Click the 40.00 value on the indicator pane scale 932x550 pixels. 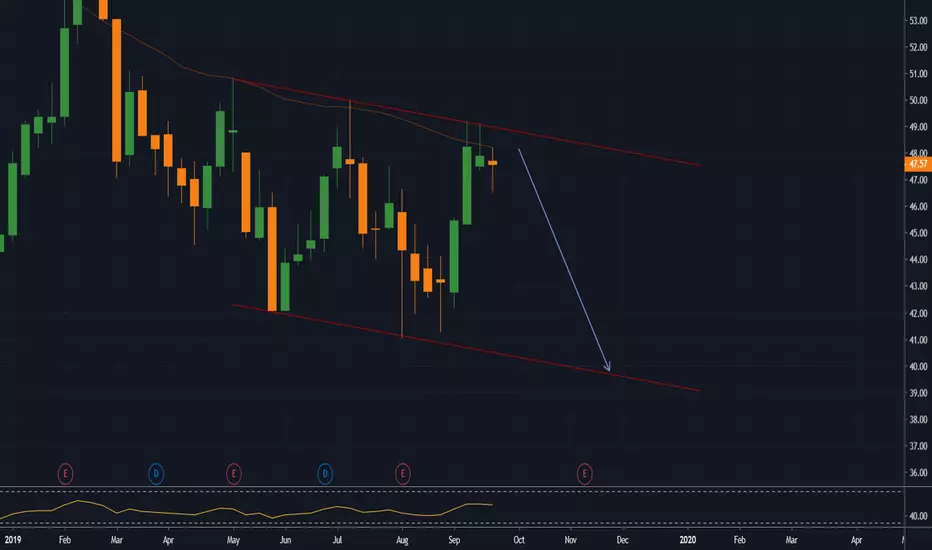(x=918, y=516)
